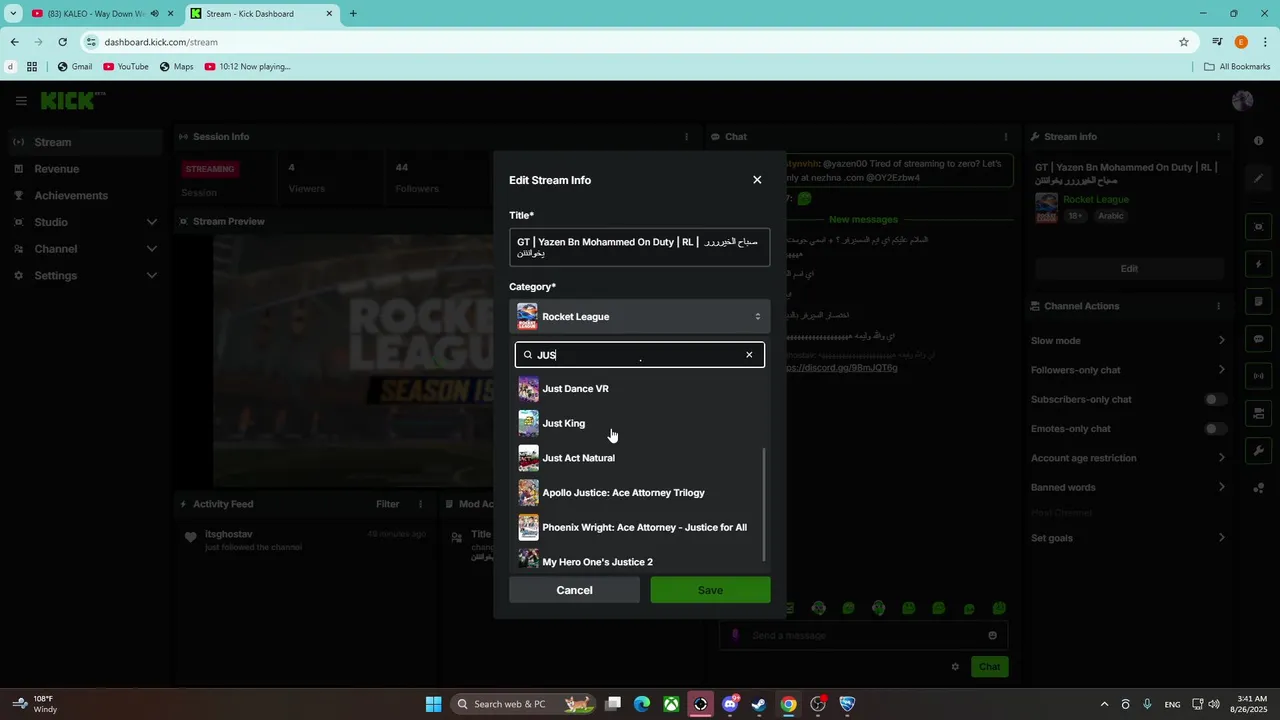The height and width of the screenshot is (720, 1280).
Task: Click the chat bubble icon in right toolbar
Action: click(x=1259, y=339)
